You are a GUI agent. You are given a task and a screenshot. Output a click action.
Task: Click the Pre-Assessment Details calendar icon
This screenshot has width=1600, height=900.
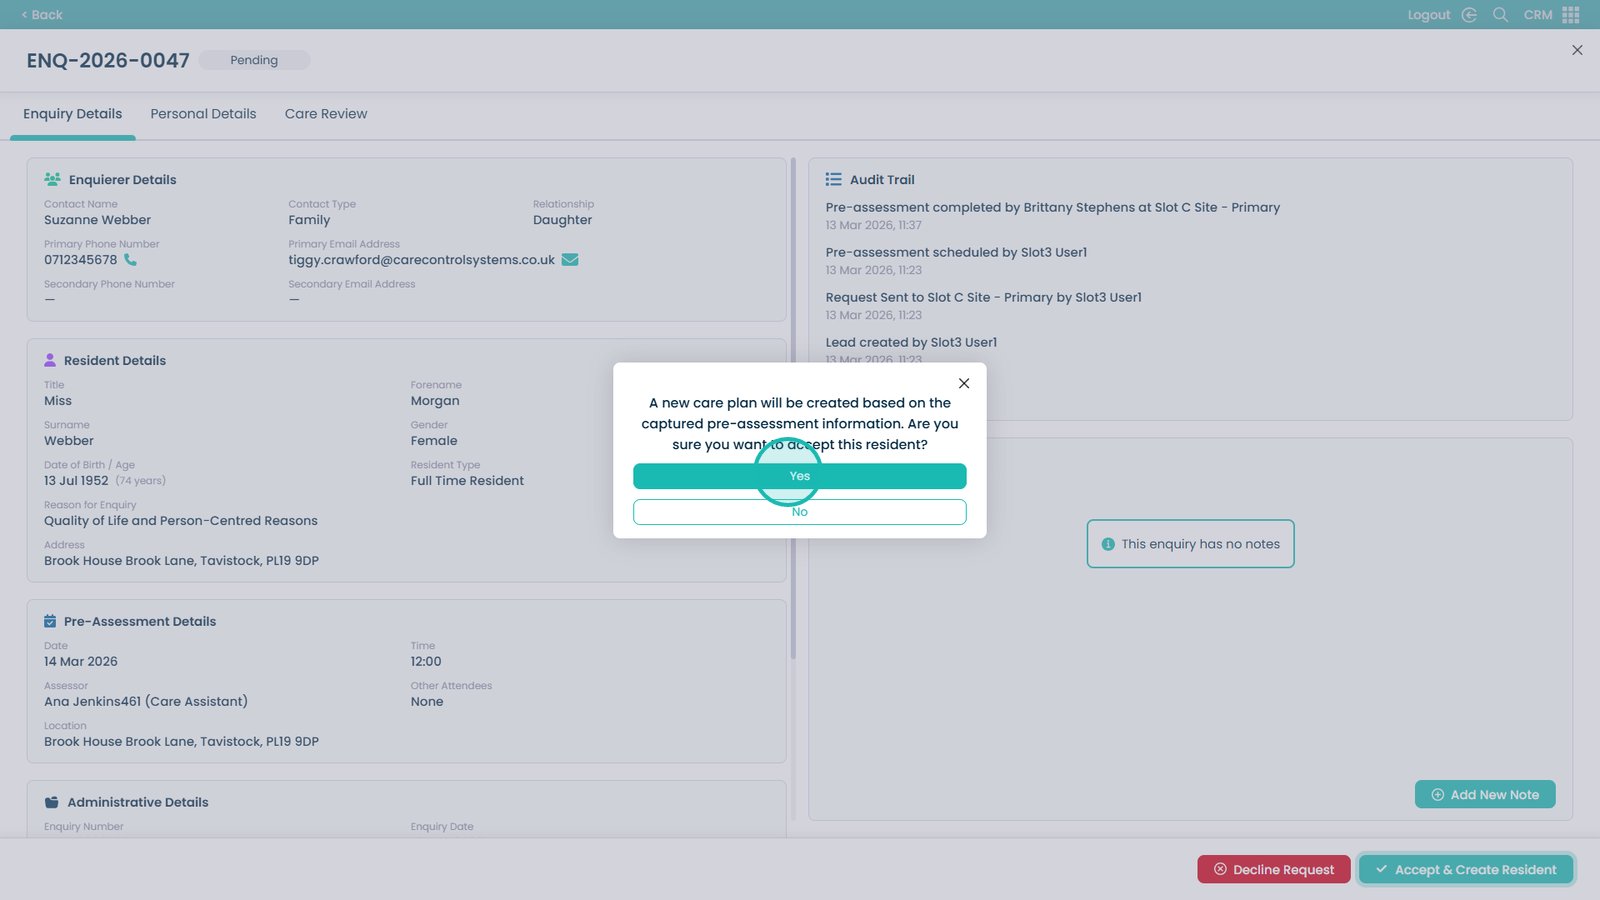(50, 622)
